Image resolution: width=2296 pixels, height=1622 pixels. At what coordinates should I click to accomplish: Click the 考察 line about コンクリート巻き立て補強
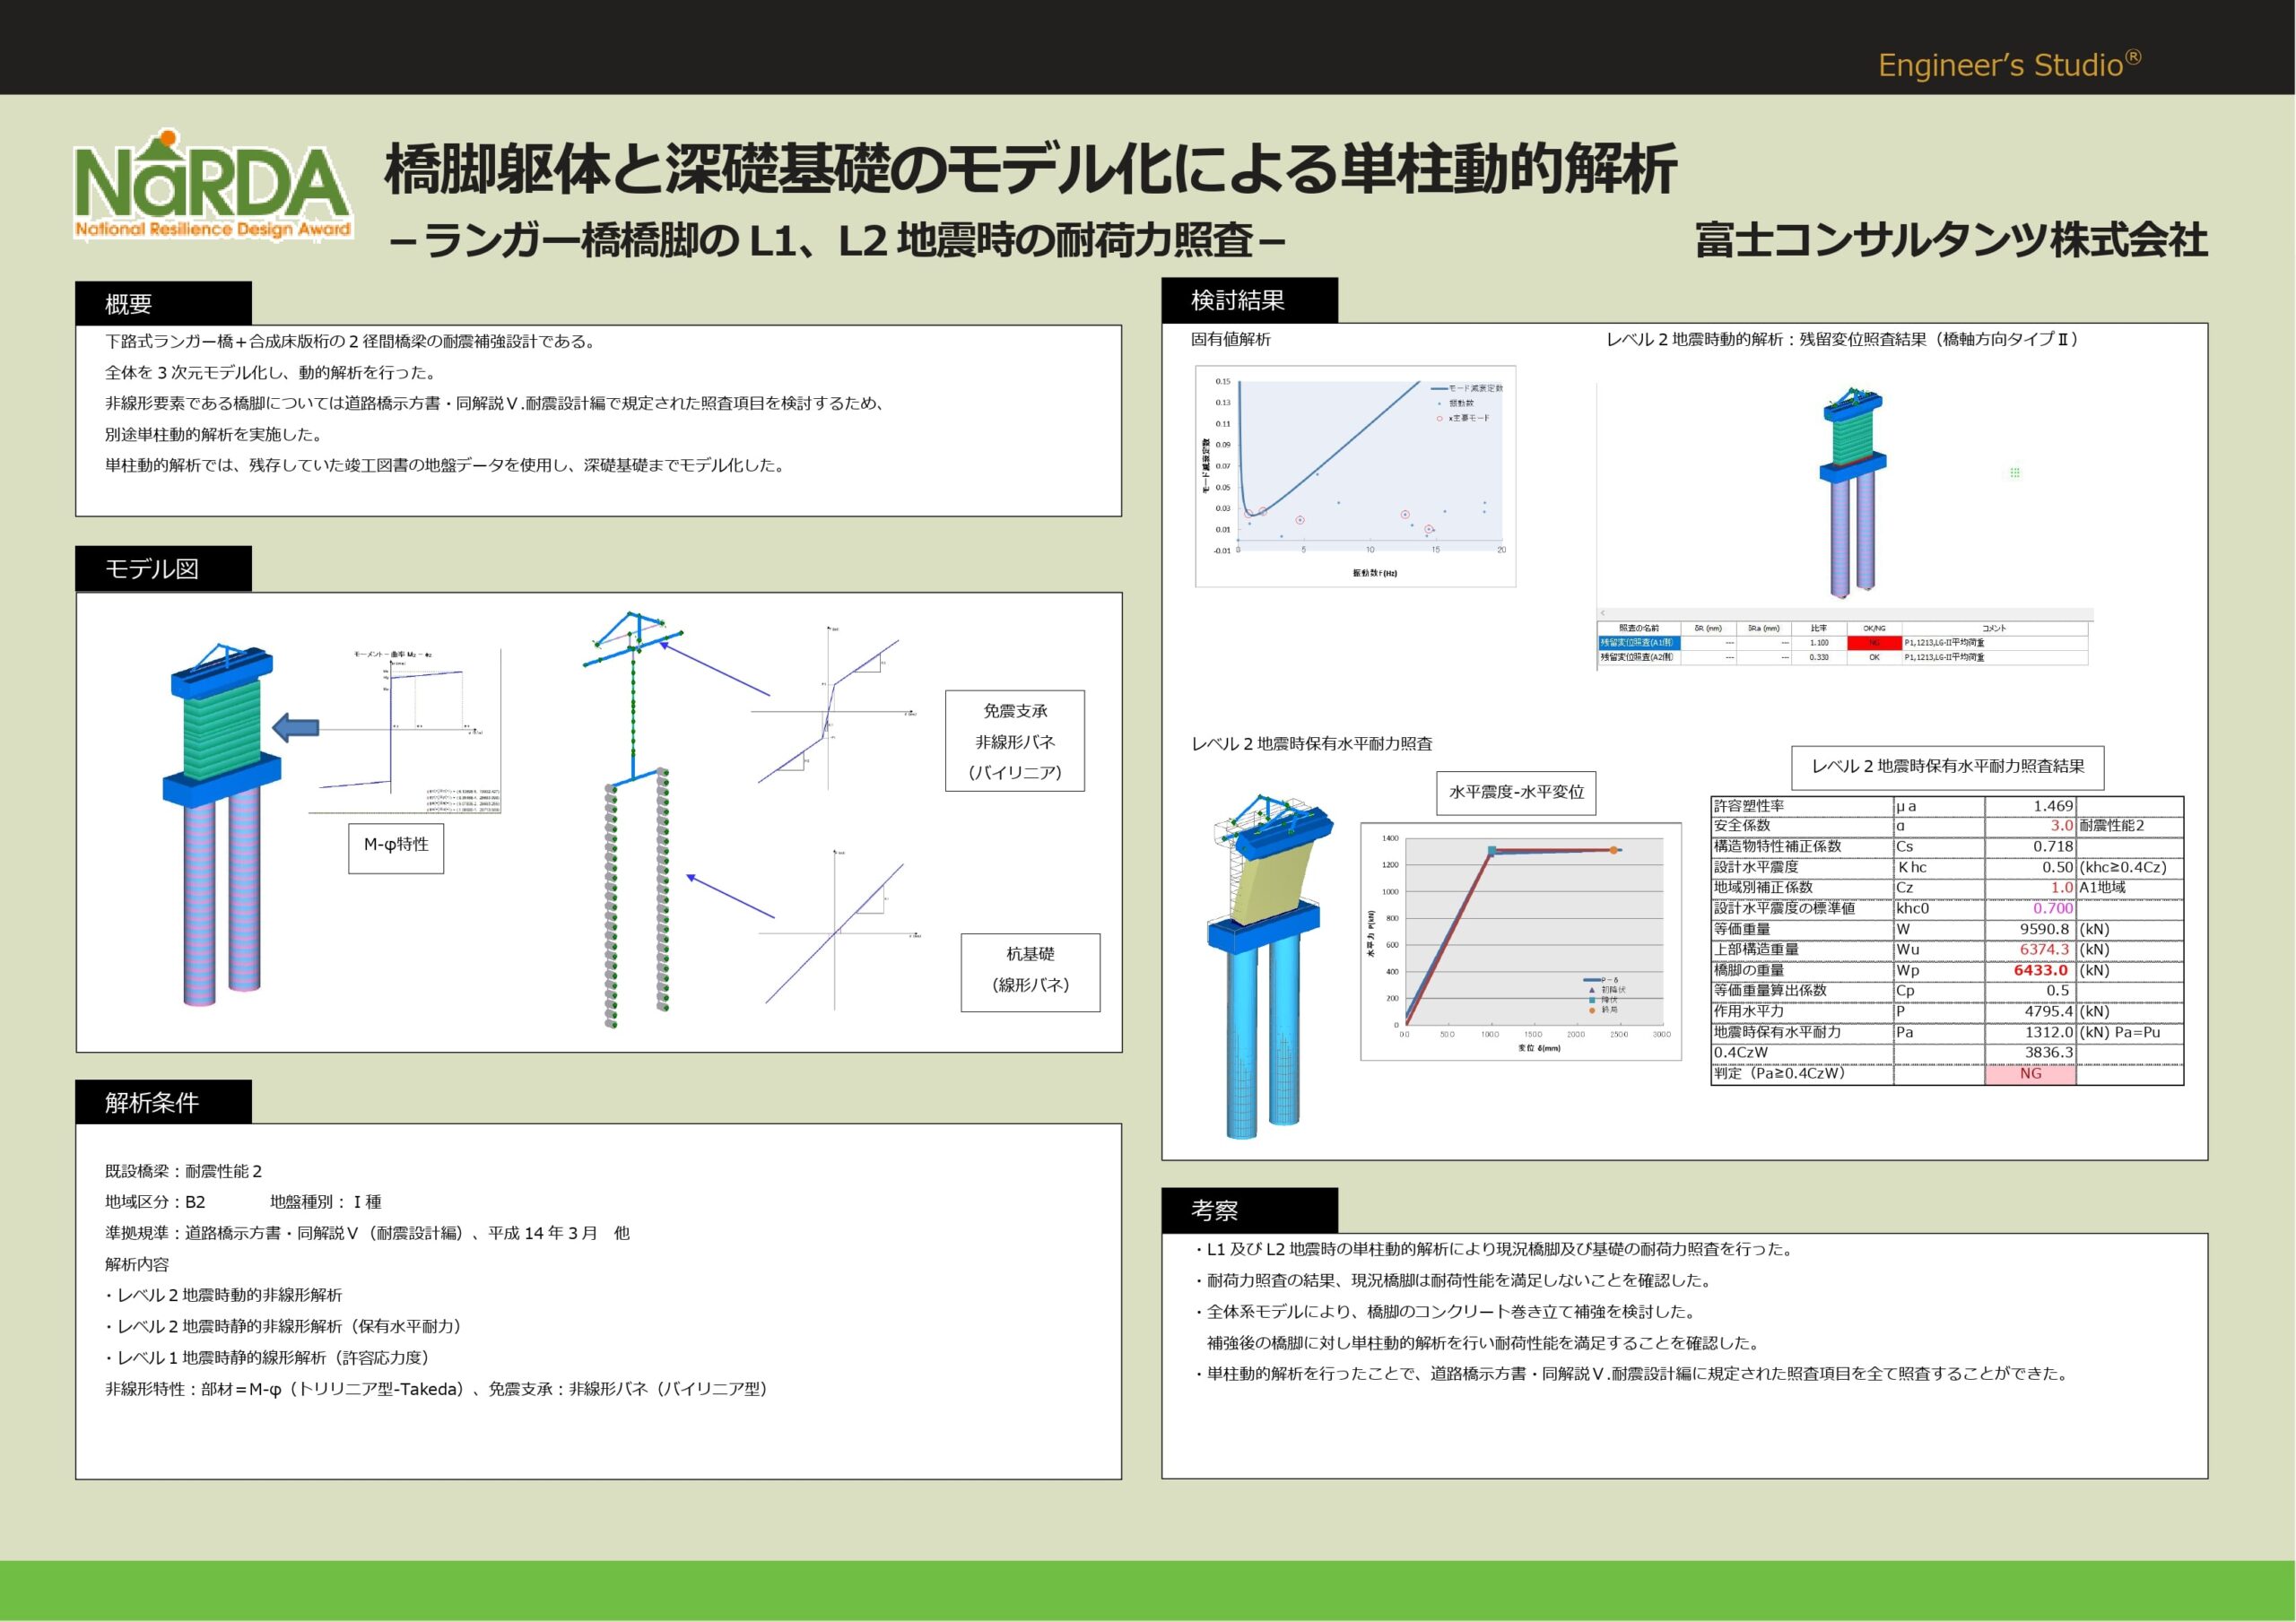click(x=1445, y=1312)
